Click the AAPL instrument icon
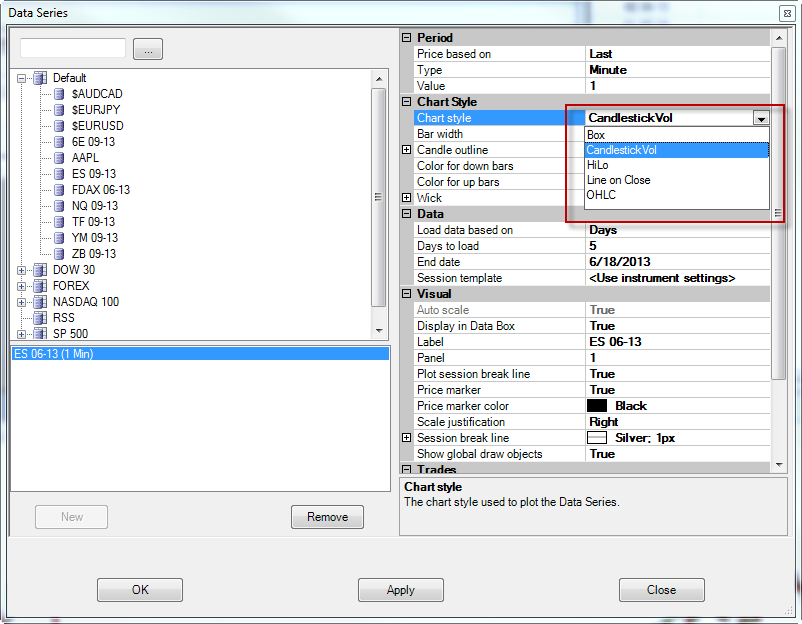 coord(59,158)
